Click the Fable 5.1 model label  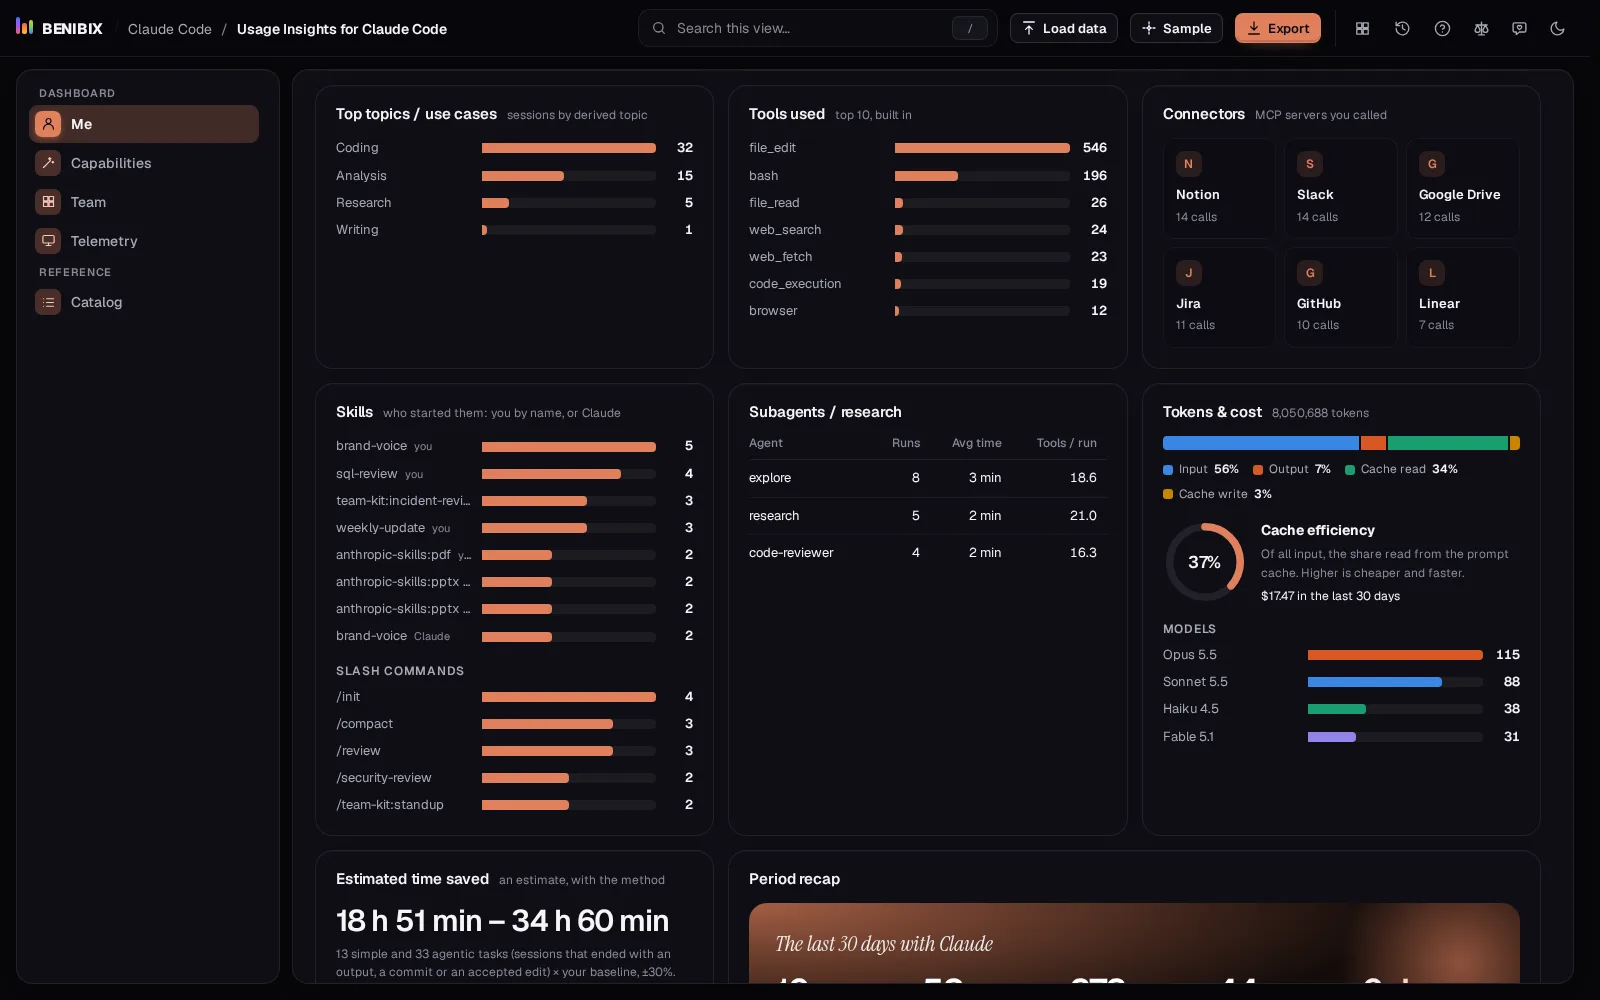tap(1188, 737)
